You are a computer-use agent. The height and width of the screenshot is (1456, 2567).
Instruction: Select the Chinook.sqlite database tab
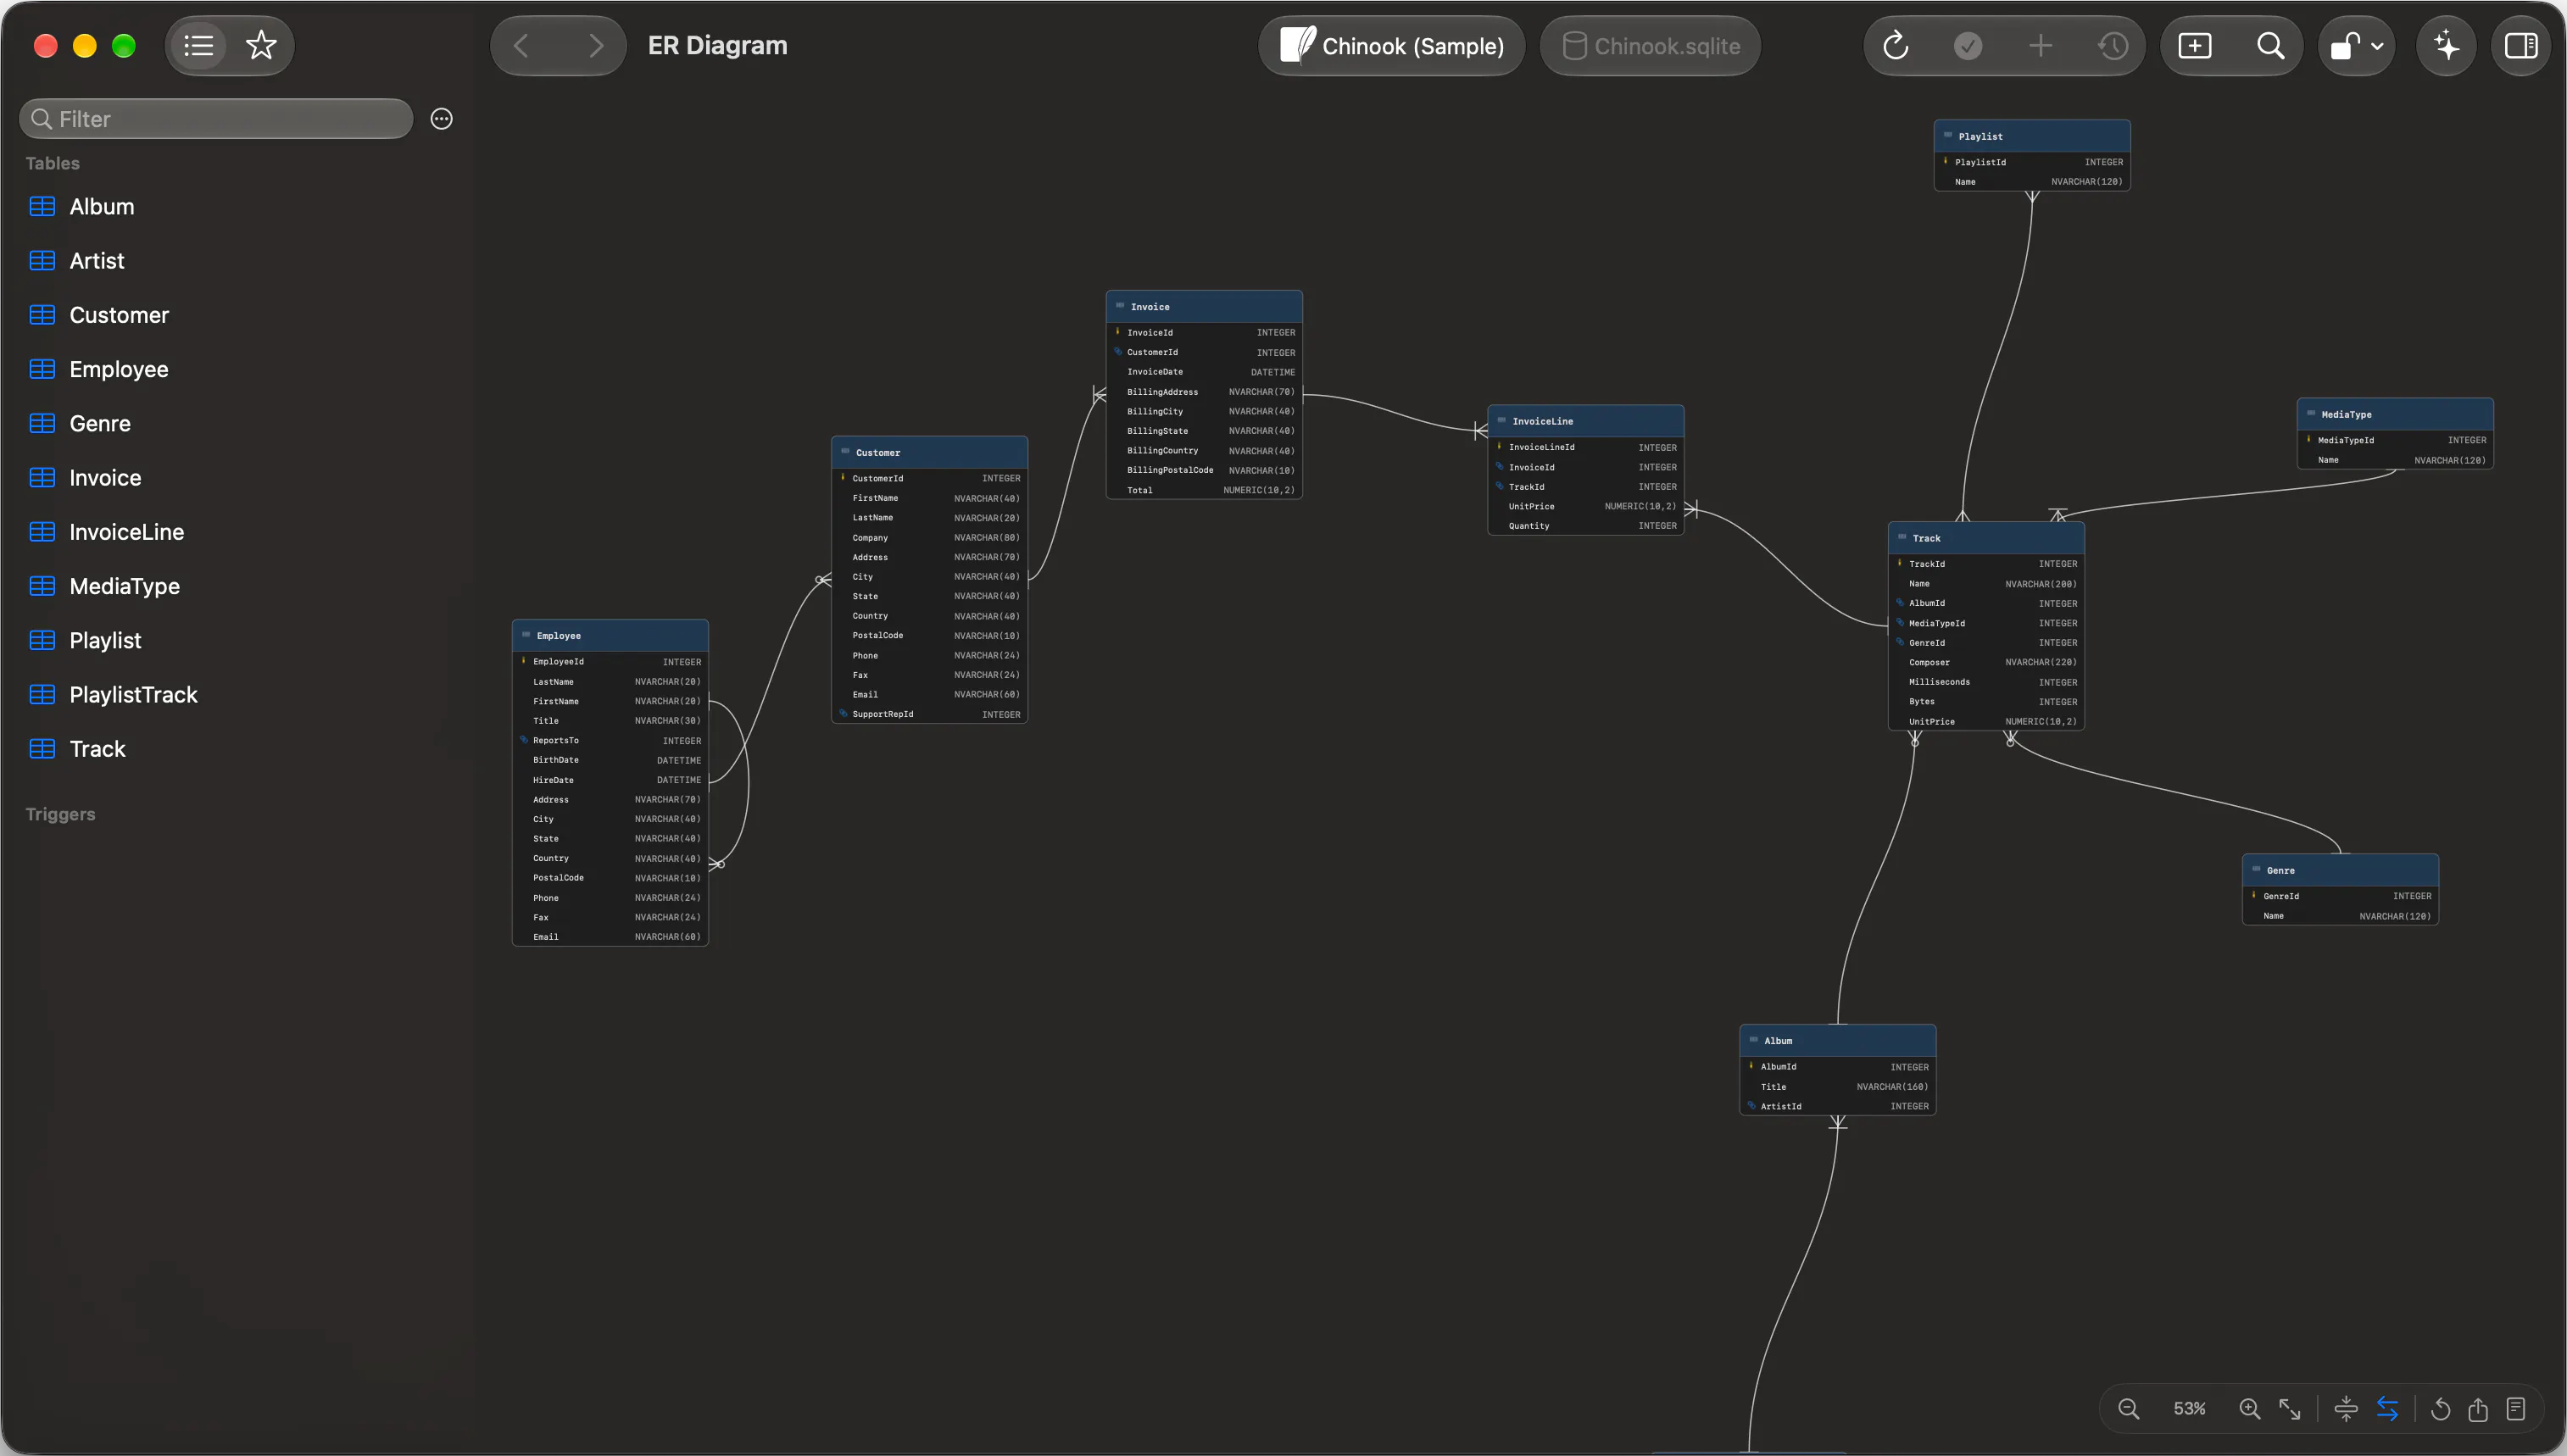click(x=1650, y=46)
